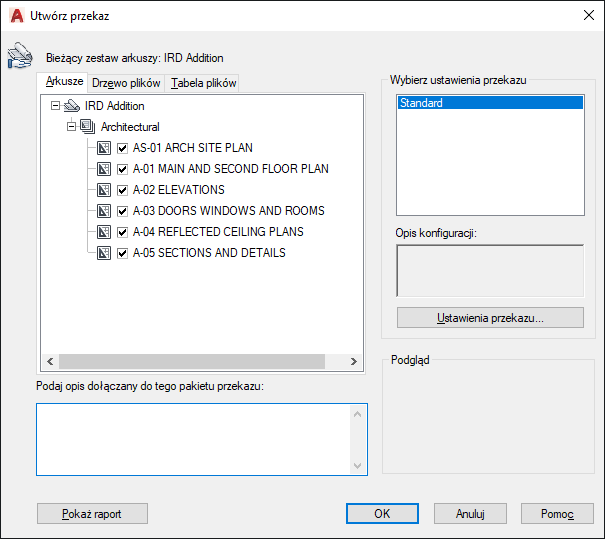Open Ustawienia przekazu settings
The image size is (605, 539).
point(490,318)
